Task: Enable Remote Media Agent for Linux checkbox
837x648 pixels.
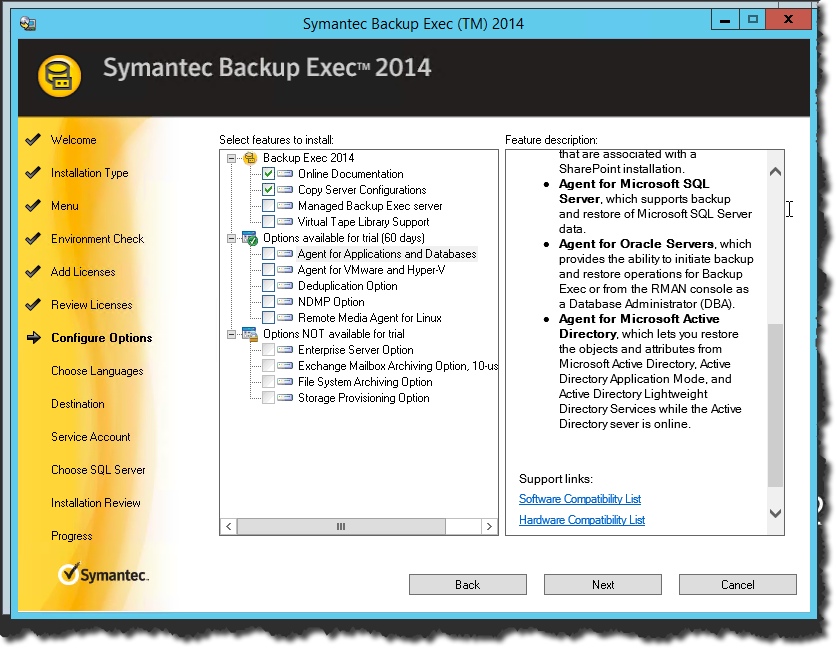Action: point(269,318)
